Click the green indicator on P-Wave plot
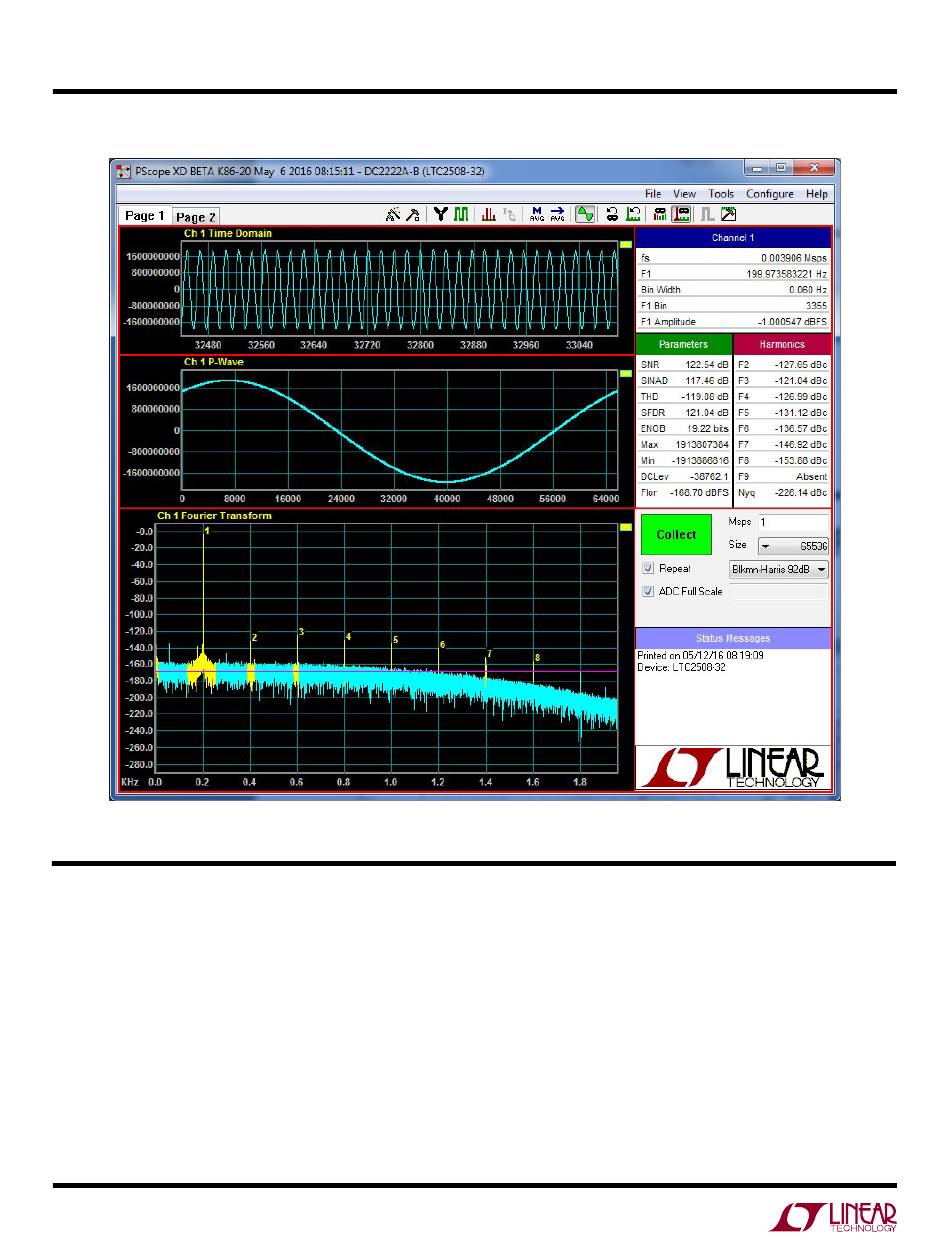This screenshot has height=1241, width=950. point(626,372)
